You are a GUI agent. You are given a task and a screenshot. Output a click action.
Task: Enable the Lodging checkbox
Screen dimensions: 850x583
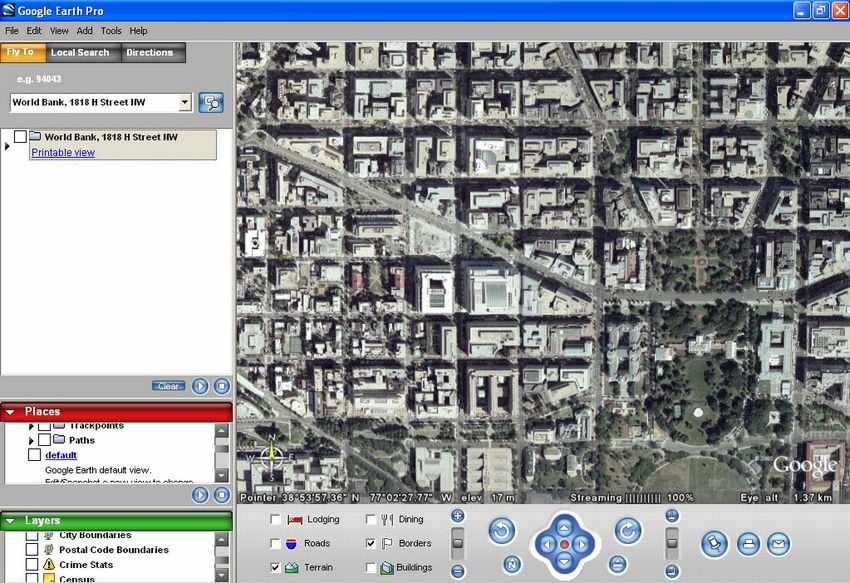[x=275, y=520]
